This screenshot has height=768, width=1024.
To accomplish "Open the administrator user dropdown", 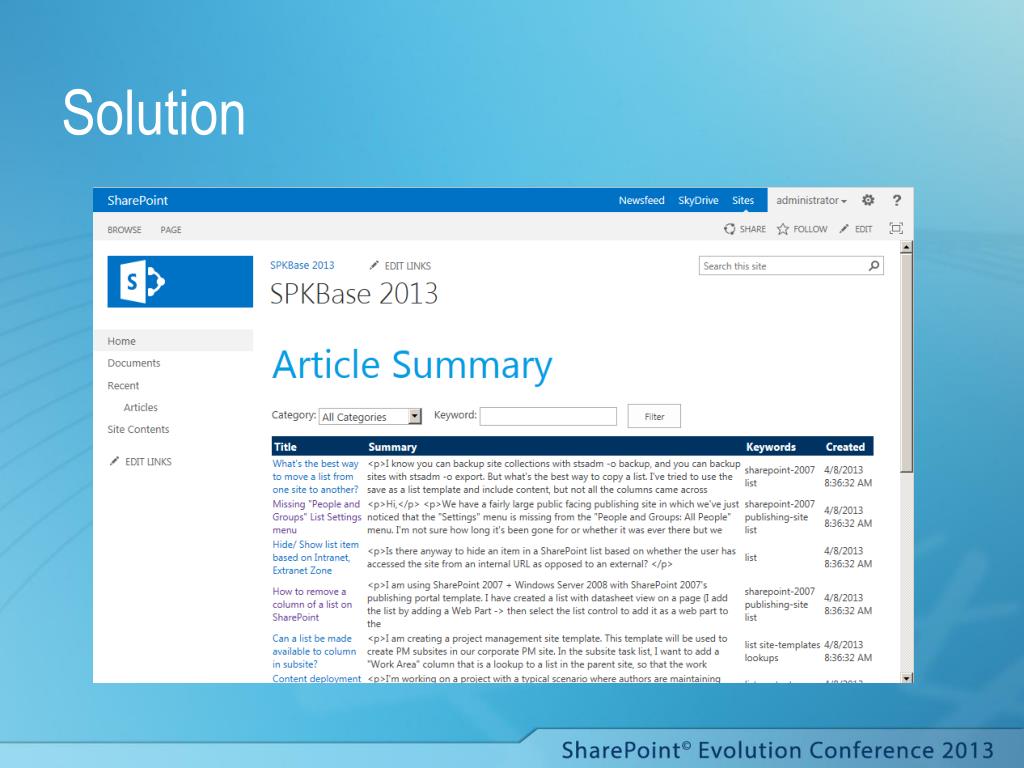I will pos(811,200).
